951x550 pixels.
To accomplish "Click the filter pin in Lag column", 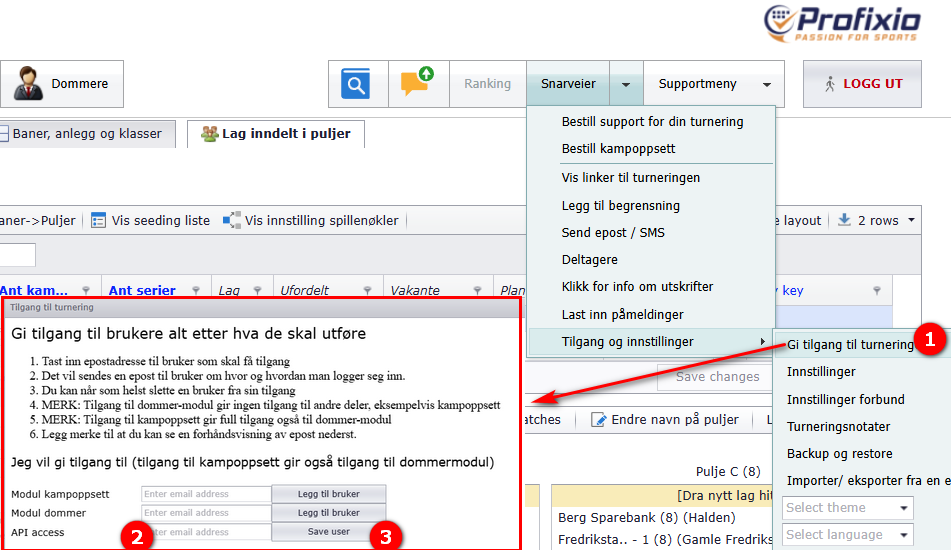I will click(x=257, y=290).
